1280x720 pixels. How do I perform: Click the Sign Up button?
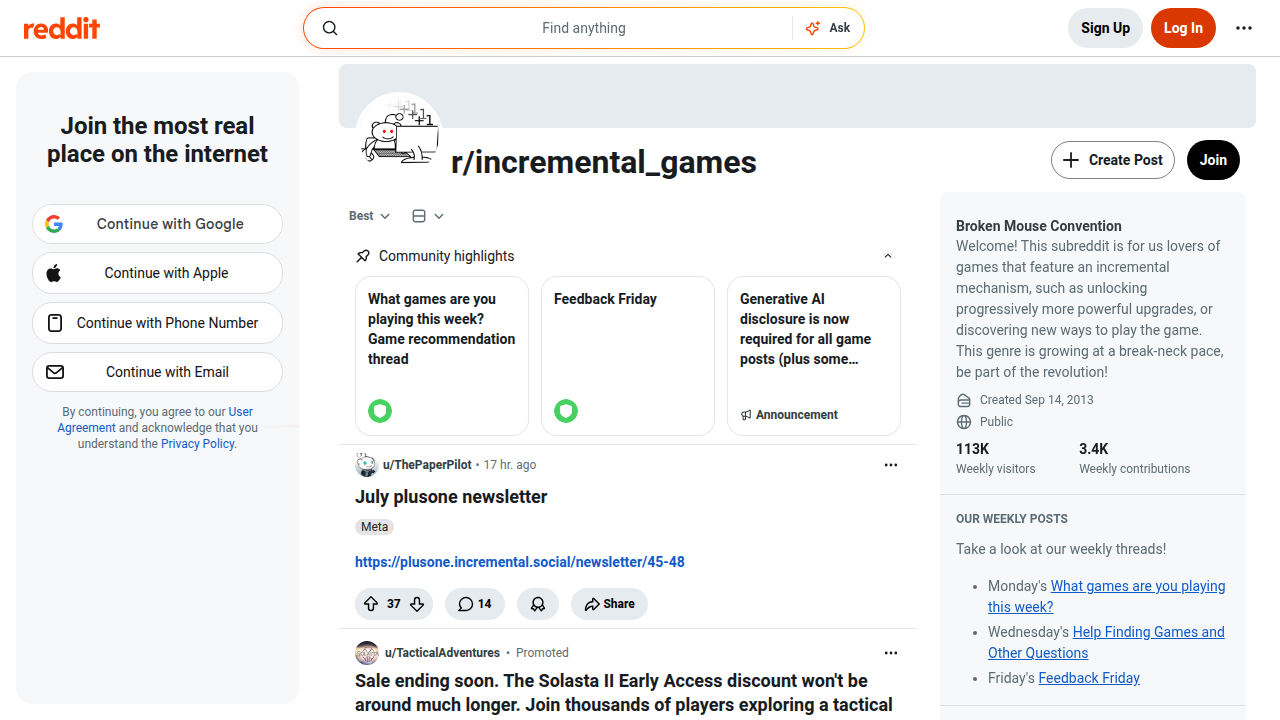(1105, 28)
